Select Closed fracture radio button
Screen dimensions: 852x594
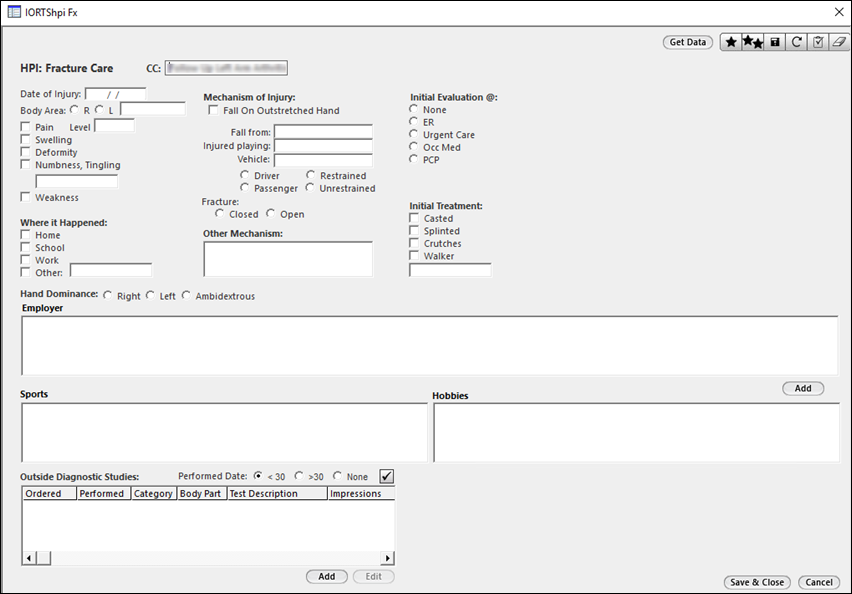[x=220, y=213]
